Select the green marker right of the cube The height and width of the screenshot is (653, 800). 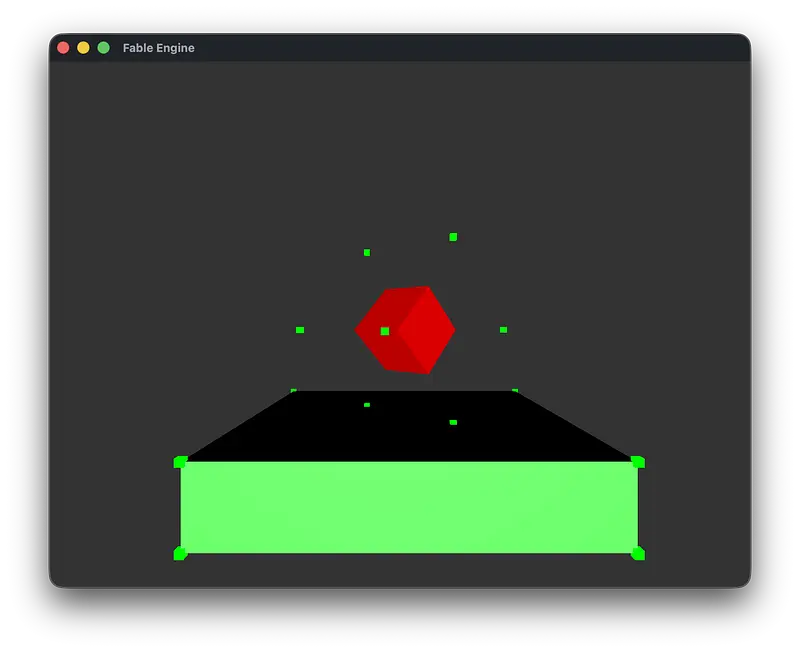click(x=503, y=329)
